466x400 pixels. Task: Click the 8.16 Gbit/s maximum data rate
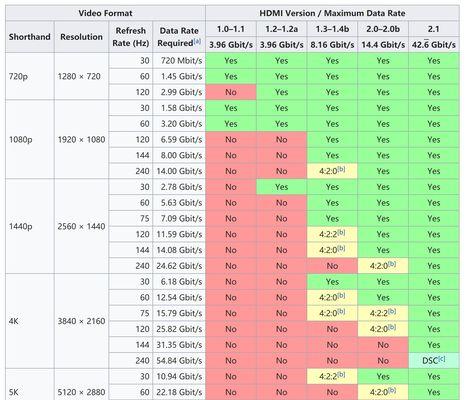[332, 45]
